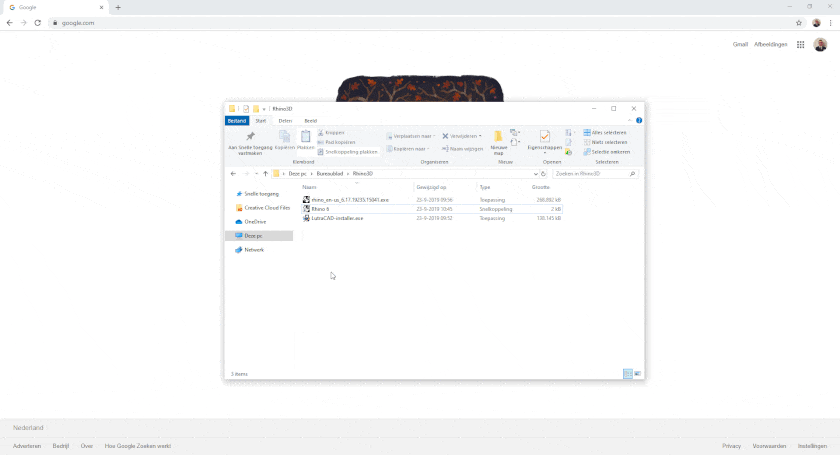Click Niets selecteren in ribbon

tap(605, 142)
